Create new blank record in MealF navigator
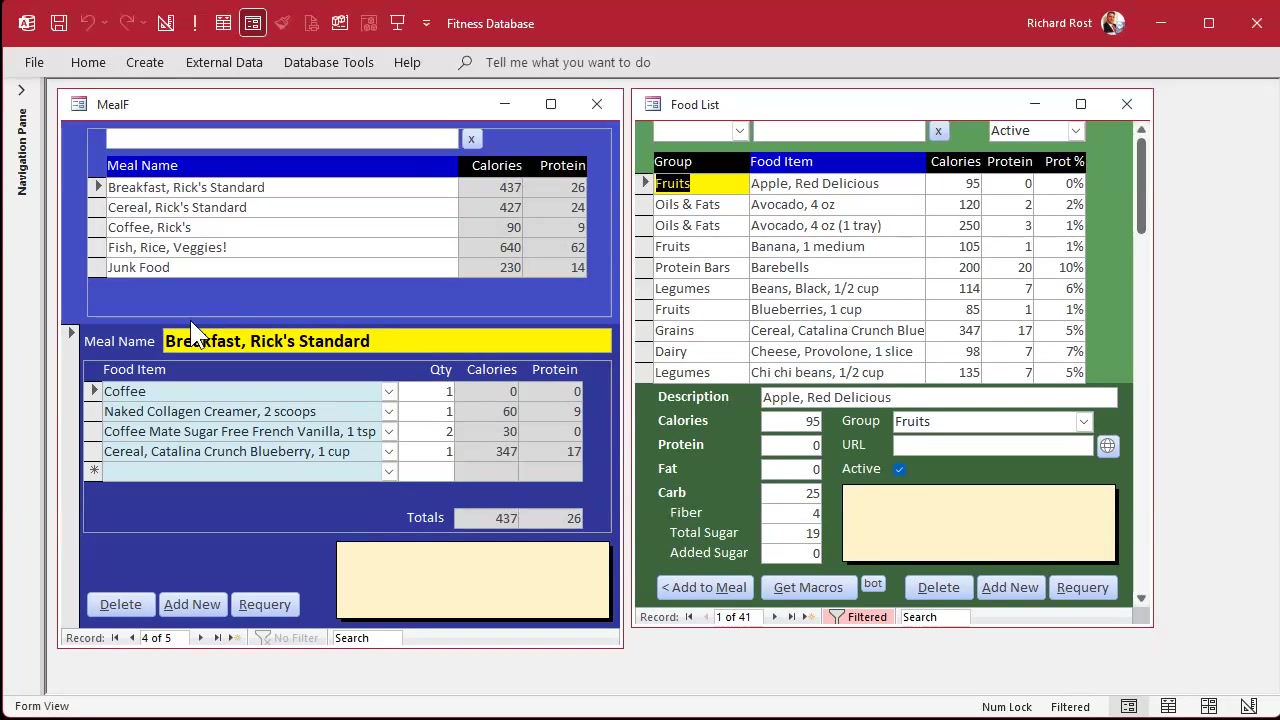 click(x=235, y=638)
